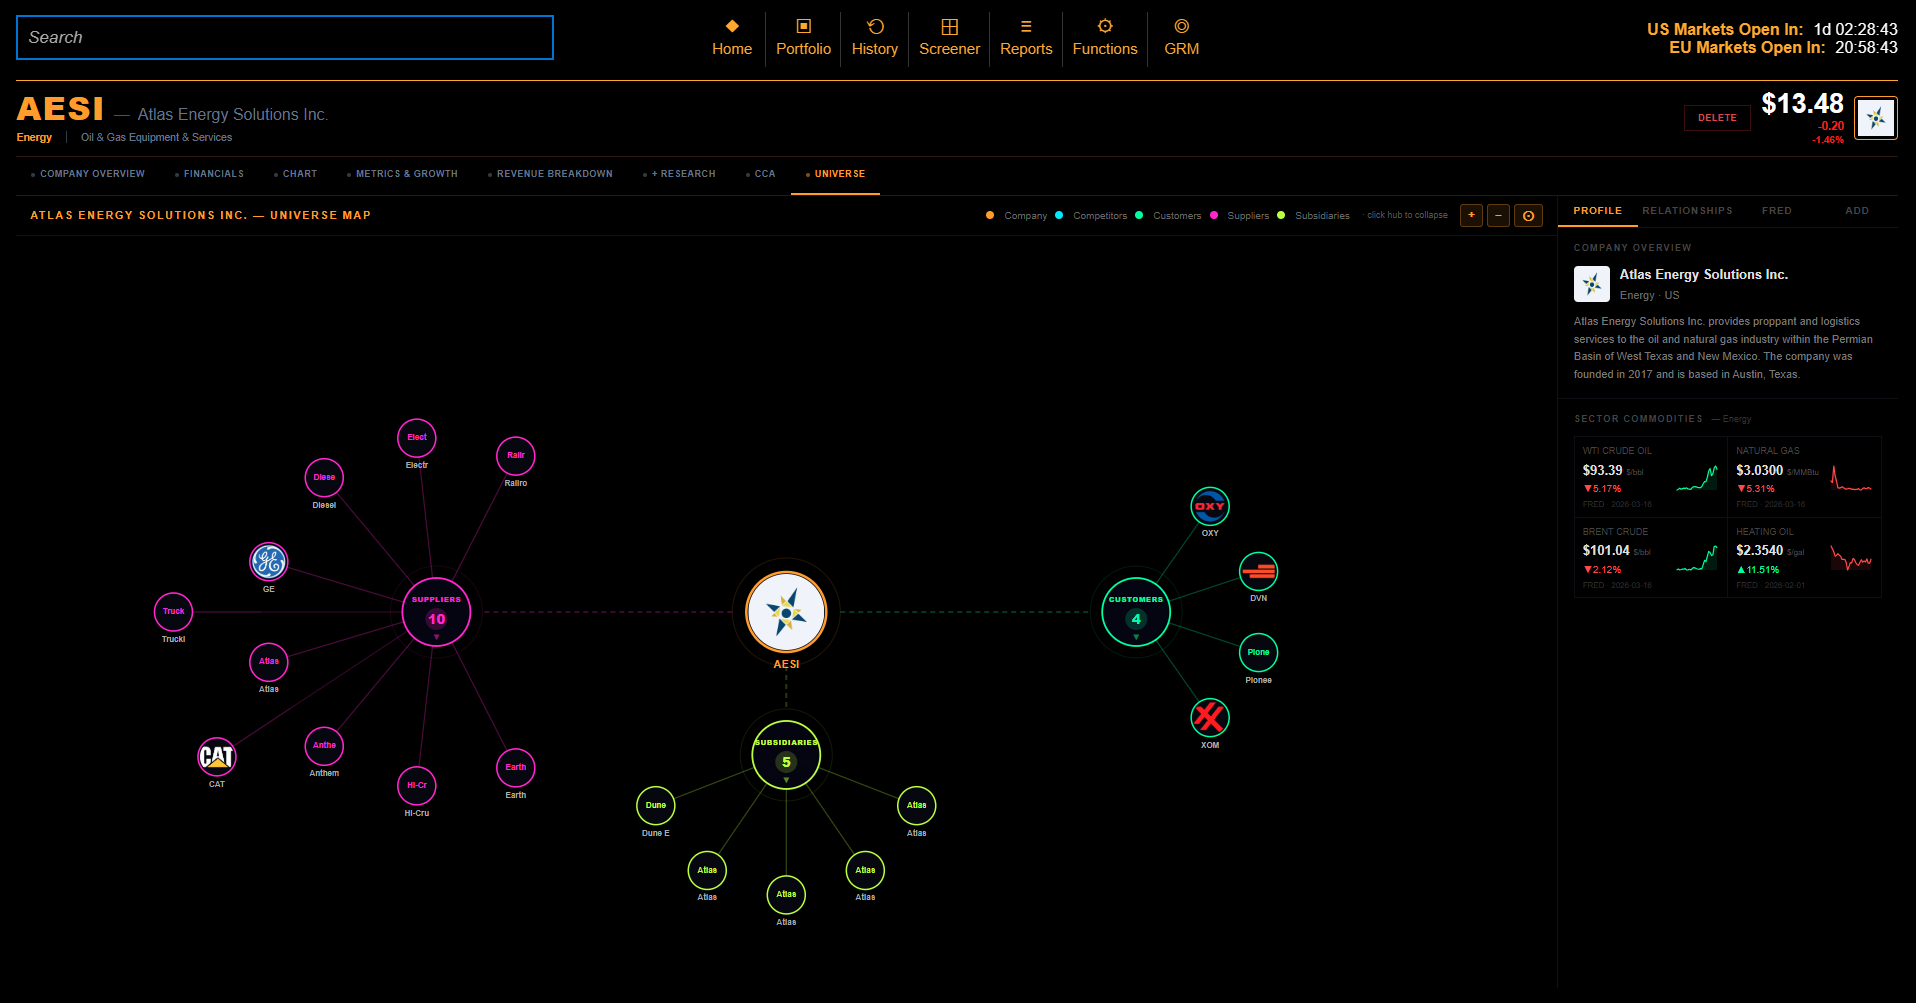Open the Reports navigation item
Screen dimensions: 1916x1003
point(1026,38)
